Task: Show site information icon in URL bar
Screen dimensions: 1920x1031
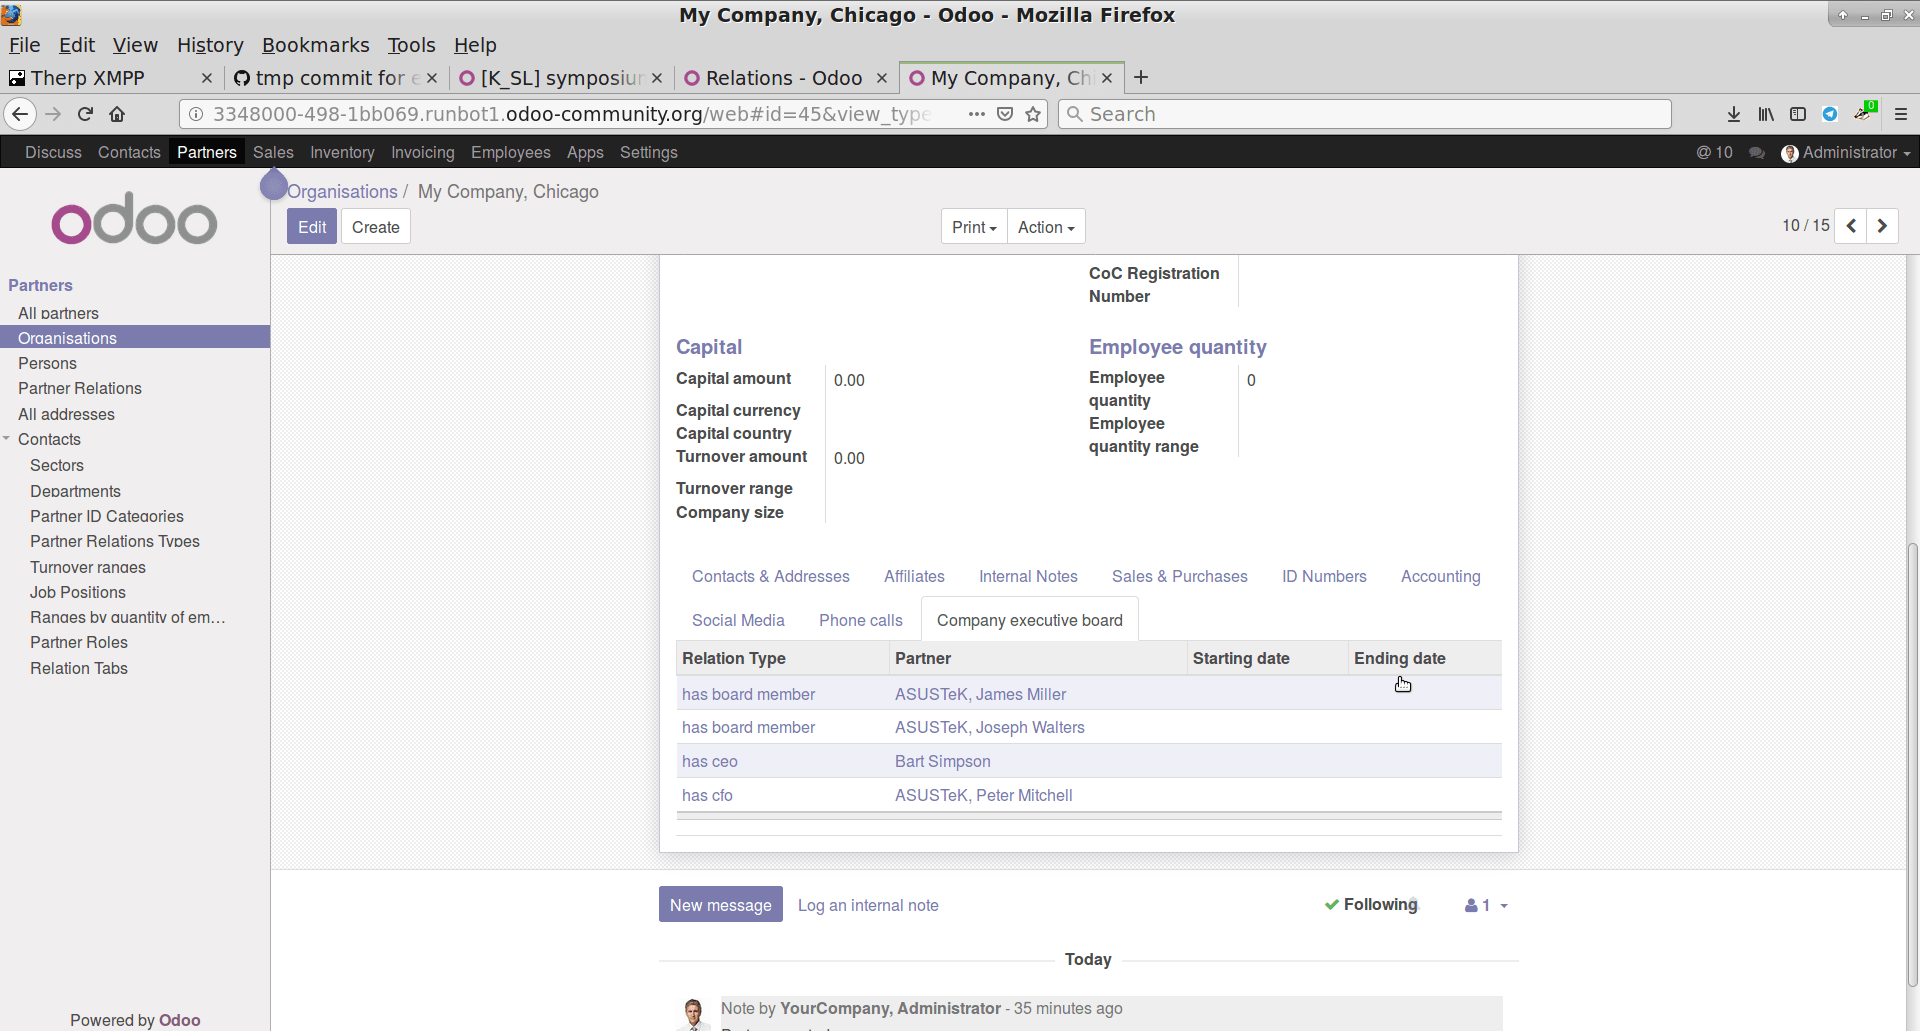Action: (196, 114)
